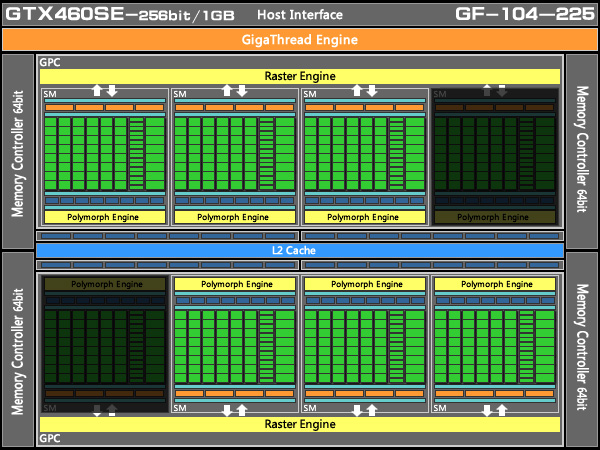Click down arrow atop second upper SM
Screen dimensions: 600x450
point(242,91)
